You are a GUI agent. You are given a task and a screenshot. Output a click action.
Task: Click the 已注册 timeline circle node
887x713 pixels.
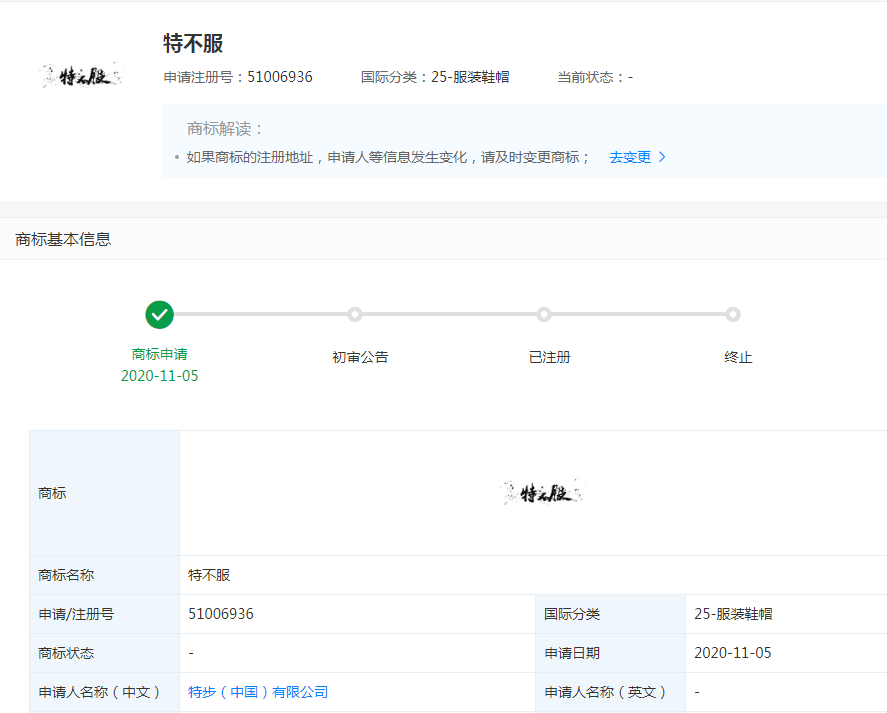tap(543, 314)
